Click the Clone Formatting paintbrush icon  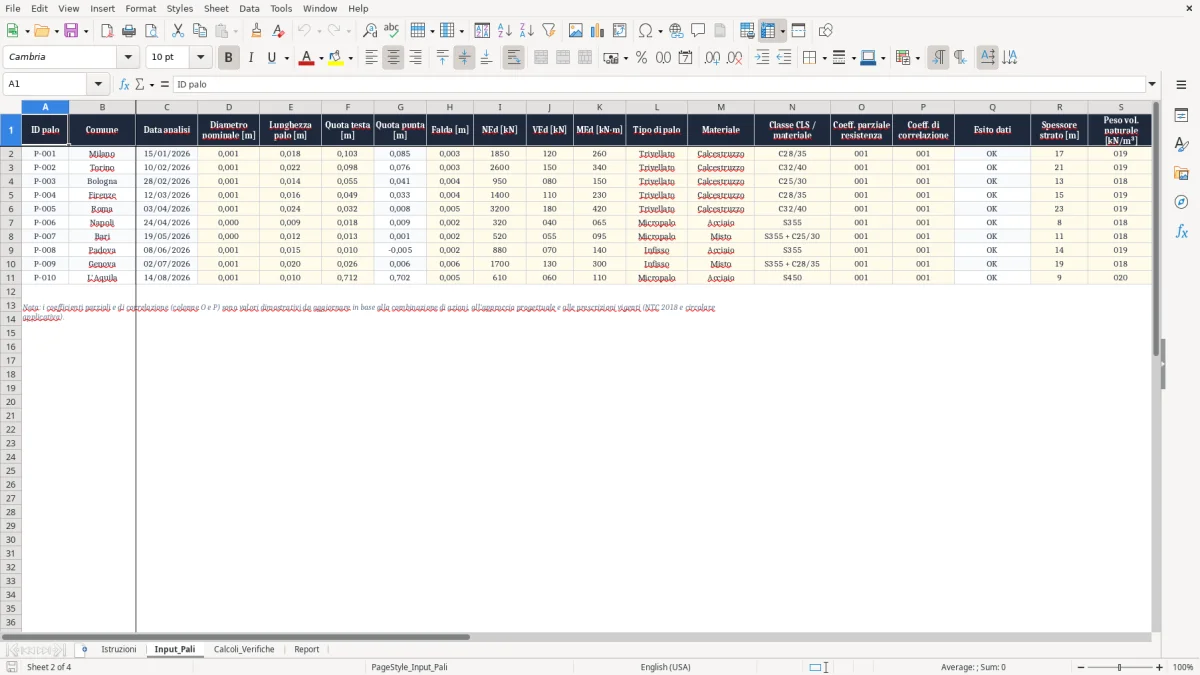257,31
